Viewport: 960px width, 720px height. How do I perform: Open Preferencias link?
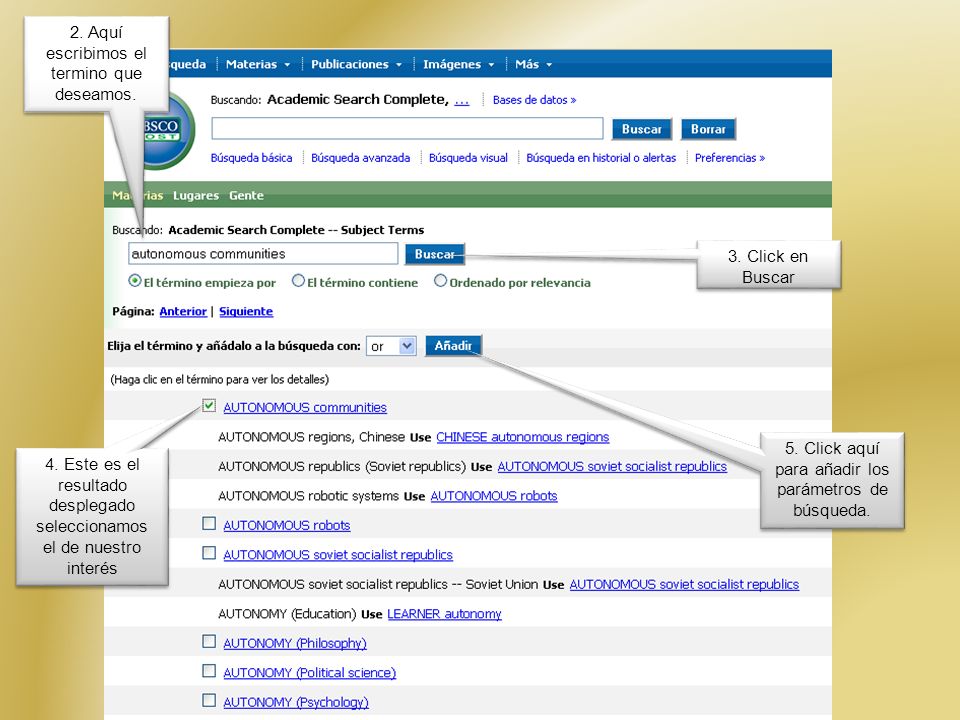pyautogui.click(x=730, y=158)
